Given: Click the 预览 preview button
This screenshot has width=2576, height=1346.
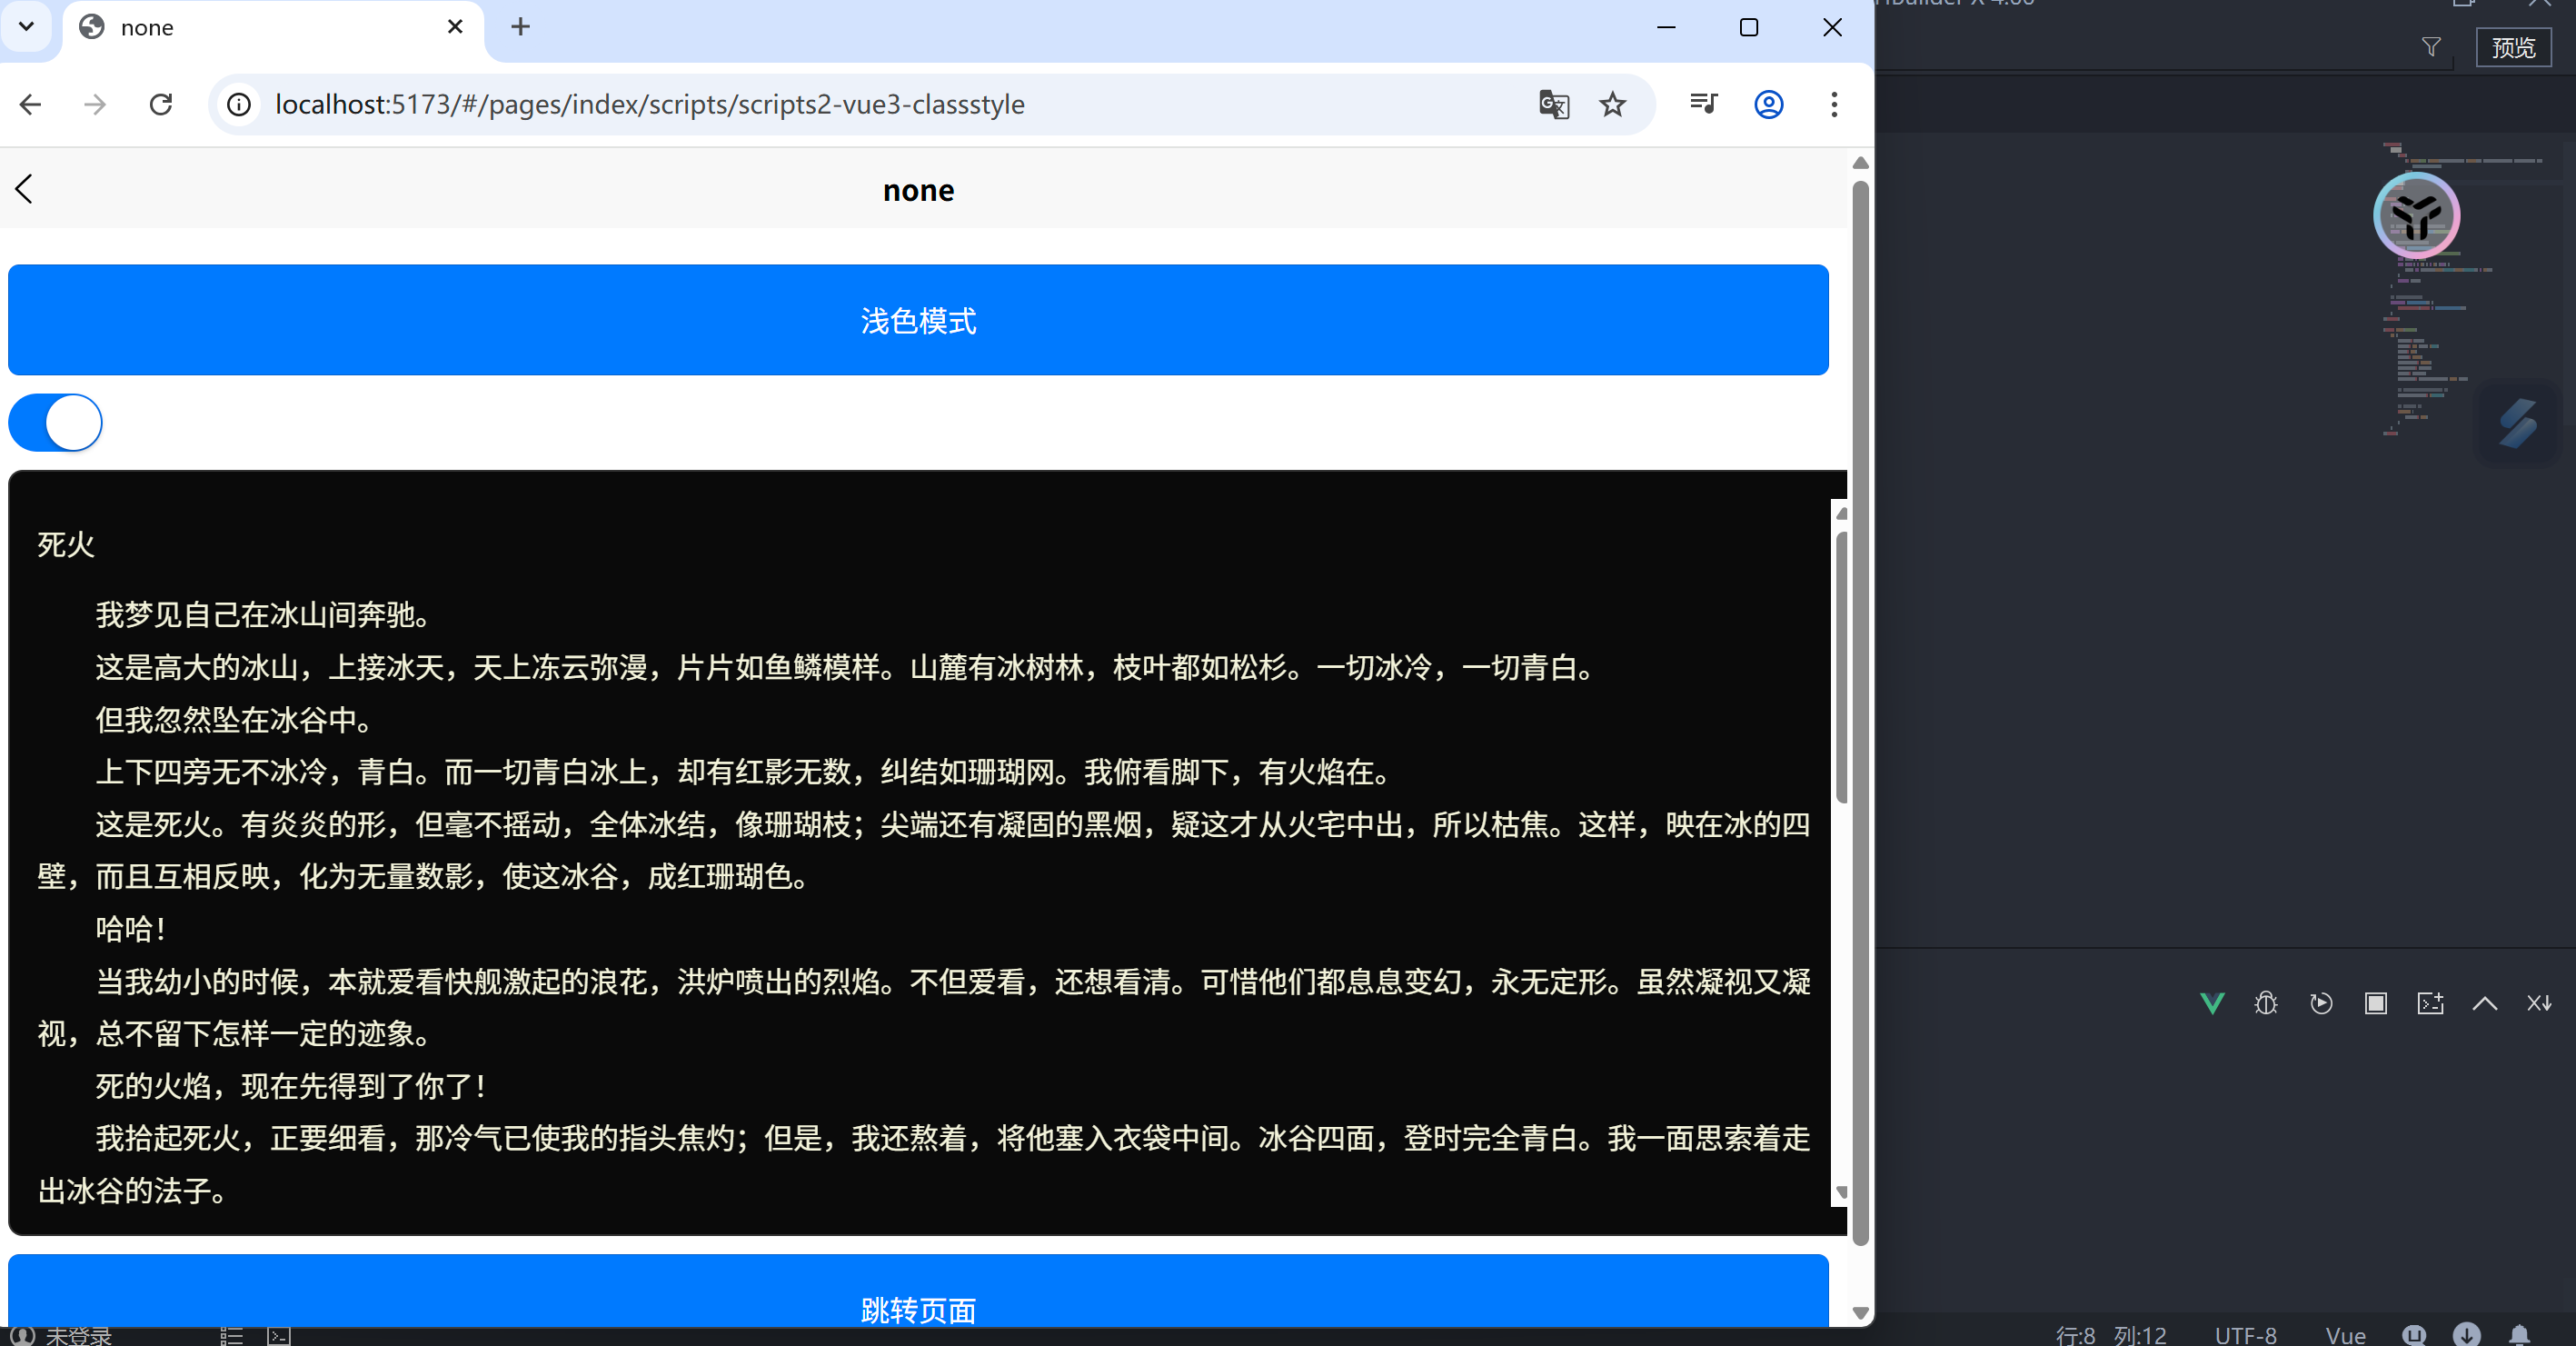Looking at the screenshot, I should [2513, 47].
